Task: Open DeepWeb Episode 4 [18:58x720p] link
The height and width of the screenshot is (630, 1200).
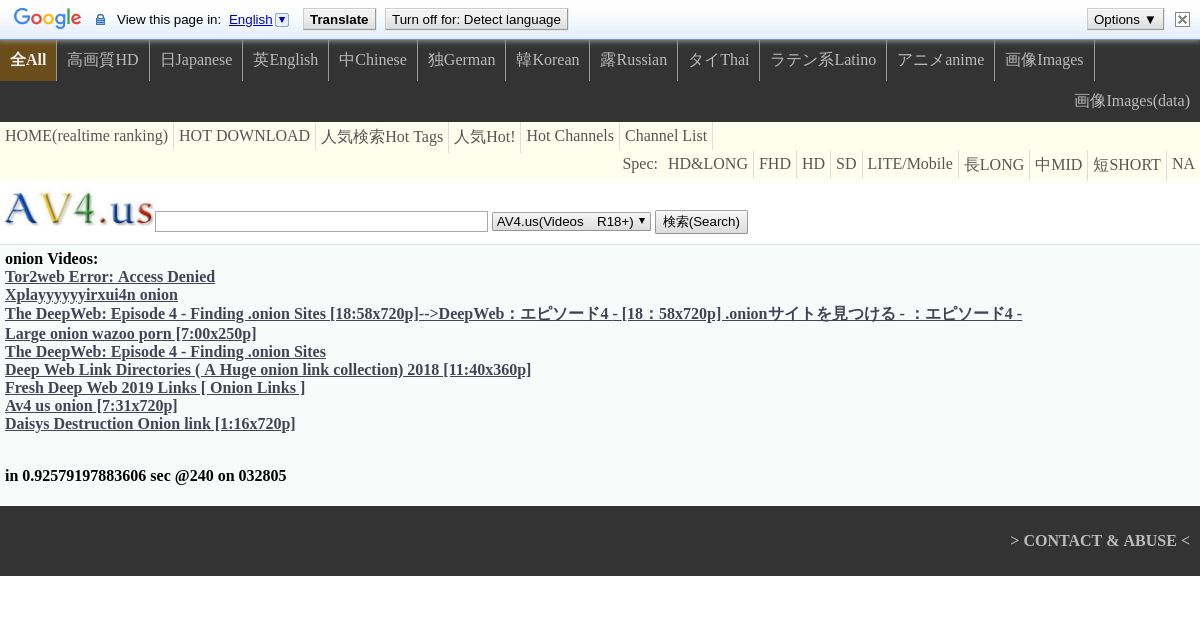Action: pos(513,314)
